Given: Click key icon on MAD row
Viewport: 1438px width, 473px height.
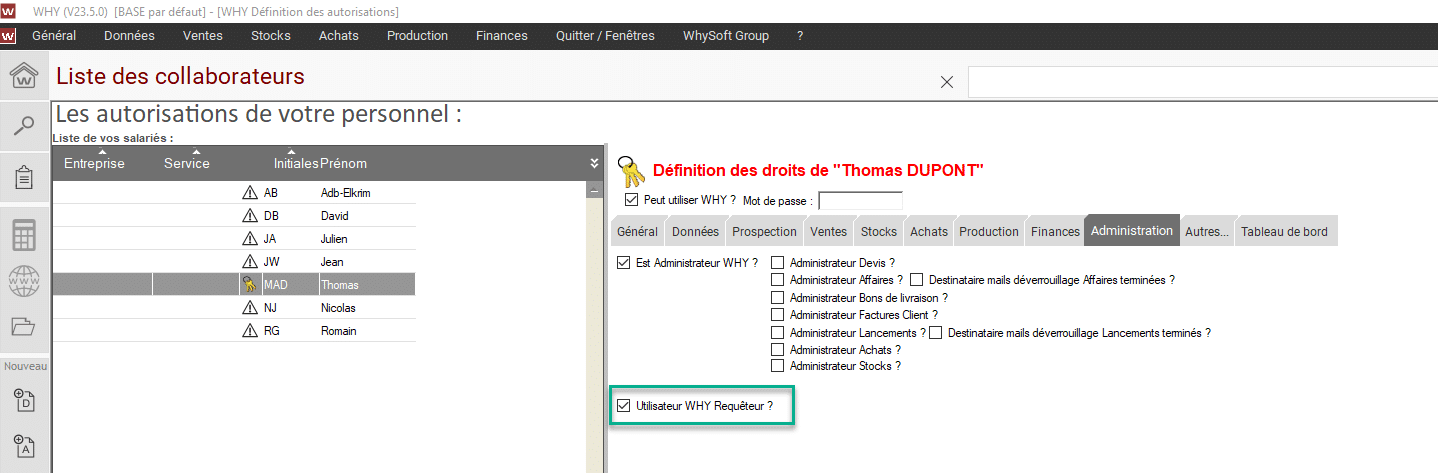Looking at the screenshot, I should coord(250,285).
